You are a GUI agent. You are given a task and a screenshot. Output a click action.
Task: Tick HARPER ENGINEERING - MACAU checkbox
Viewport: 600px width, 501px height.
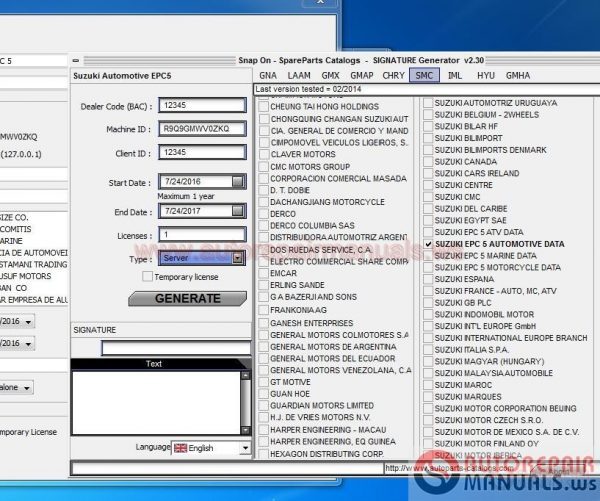[x=264, y=429]
